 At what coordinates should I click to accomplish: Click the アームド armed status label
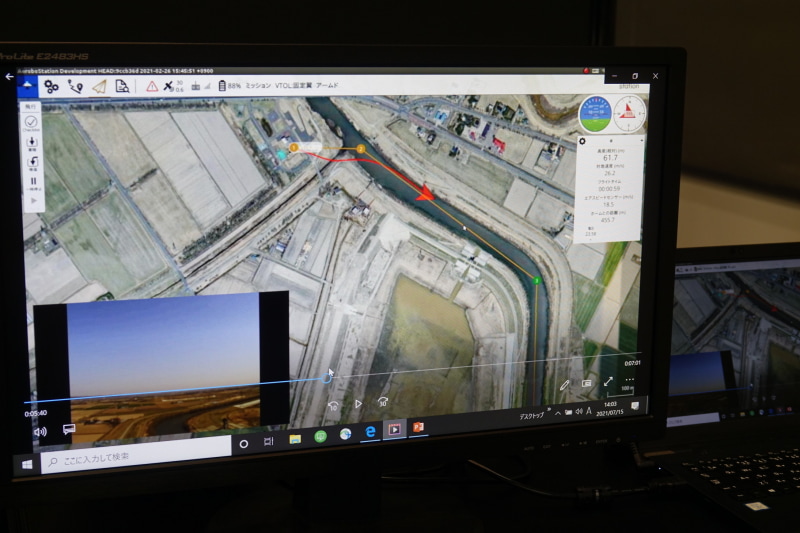click(327, 85)
